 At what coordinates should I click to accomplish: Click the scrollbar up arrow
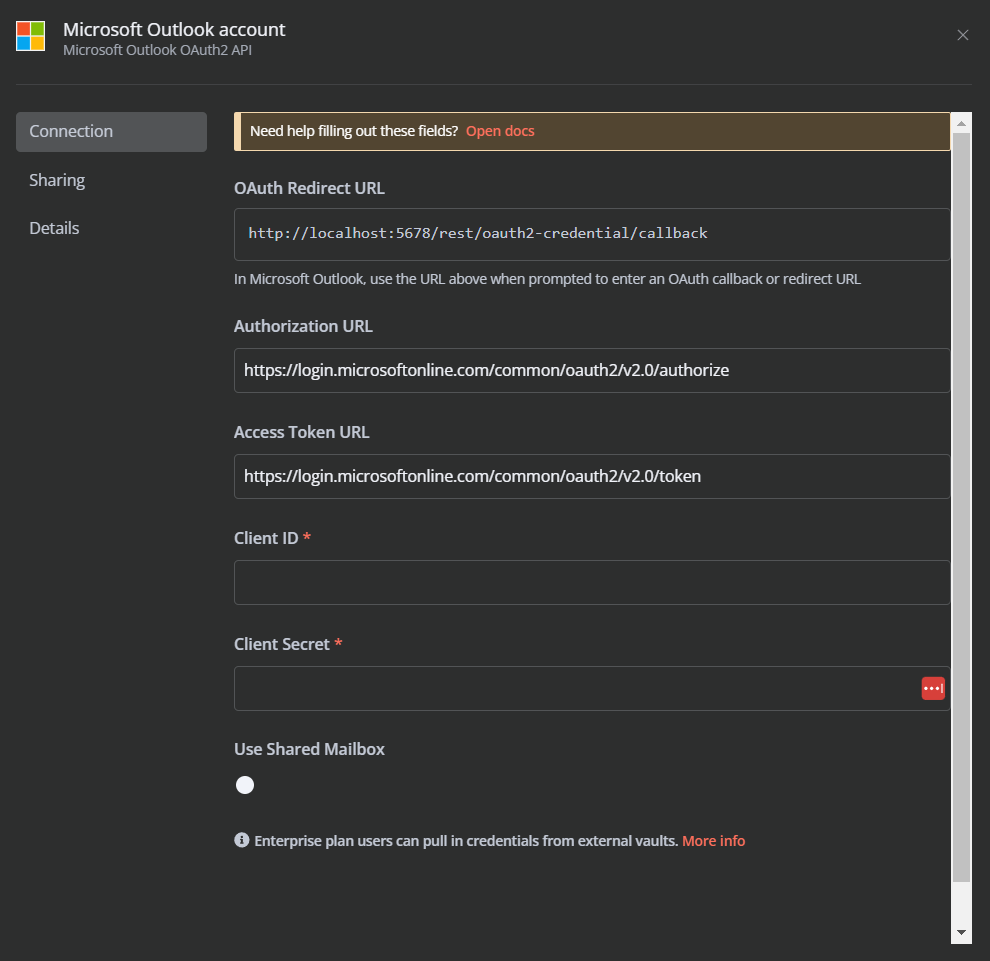[x=961, y=123]
